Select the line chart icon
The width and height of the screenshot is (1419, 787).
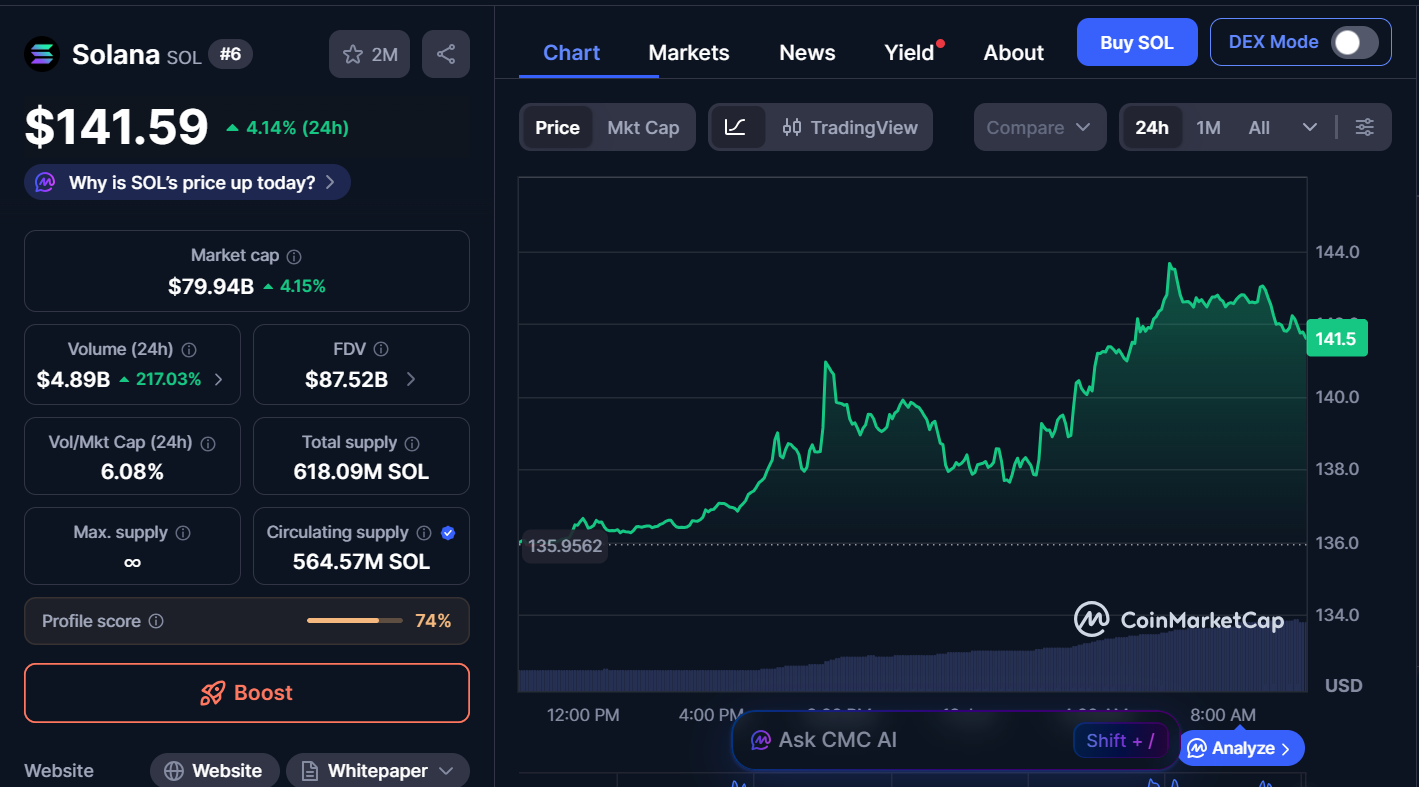click(x=737, y=127)
